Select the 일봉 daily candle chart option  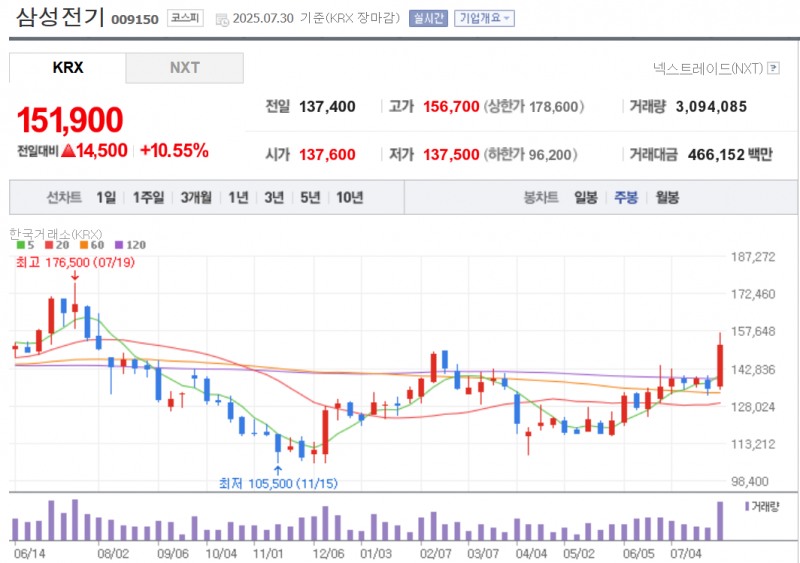point(586,198)
